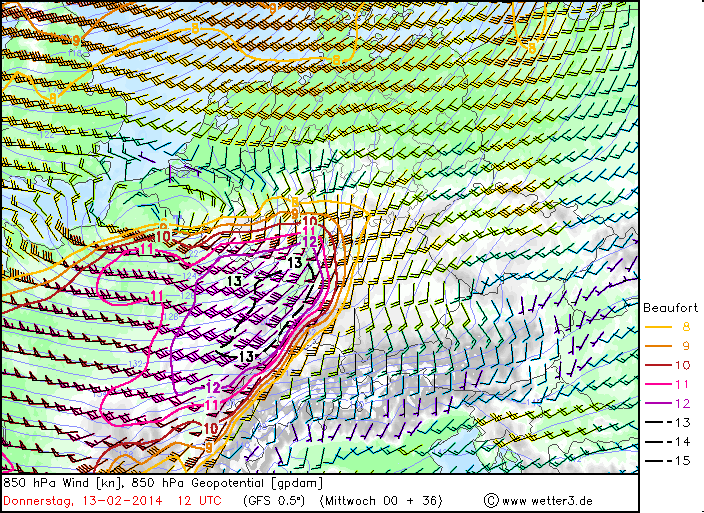Screen dimensions: 704x513
Task: Click the dark red '10' label near map bottom
Action: point(211,428)
